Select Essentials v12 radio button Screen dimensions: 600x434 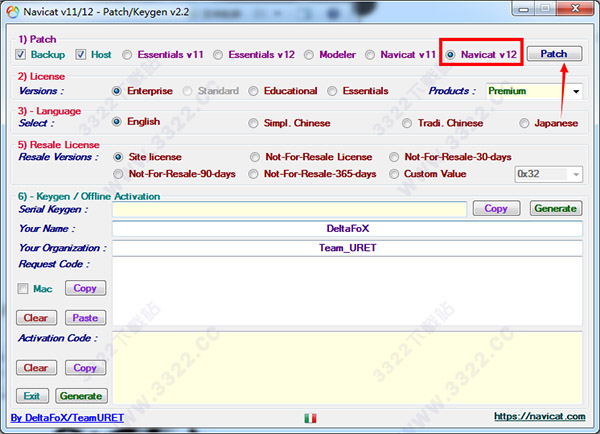click(x=218, y=55)
